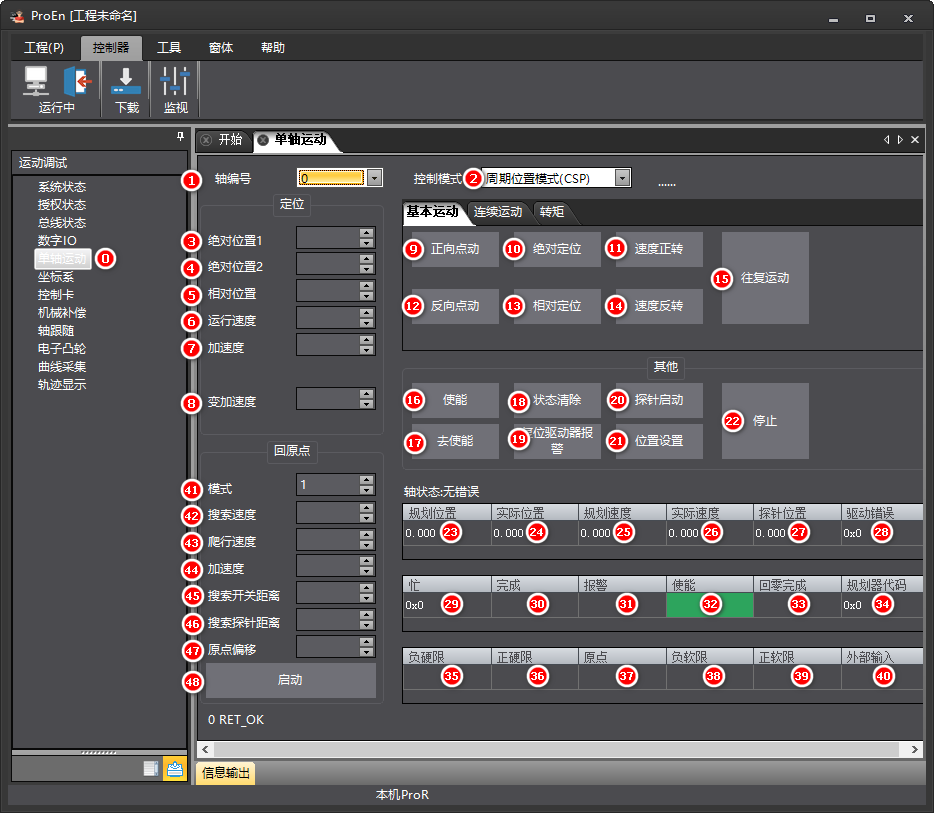
Task: Click the 下载 download icon
Action: click(126, 81)
